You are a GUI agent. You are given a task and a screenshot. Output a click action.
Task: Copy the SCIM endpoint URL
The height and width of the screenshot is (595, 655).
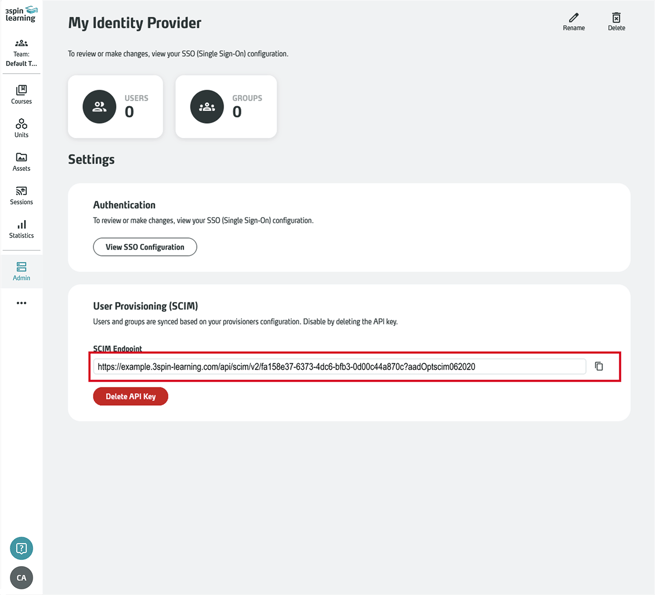pos(599,366)
